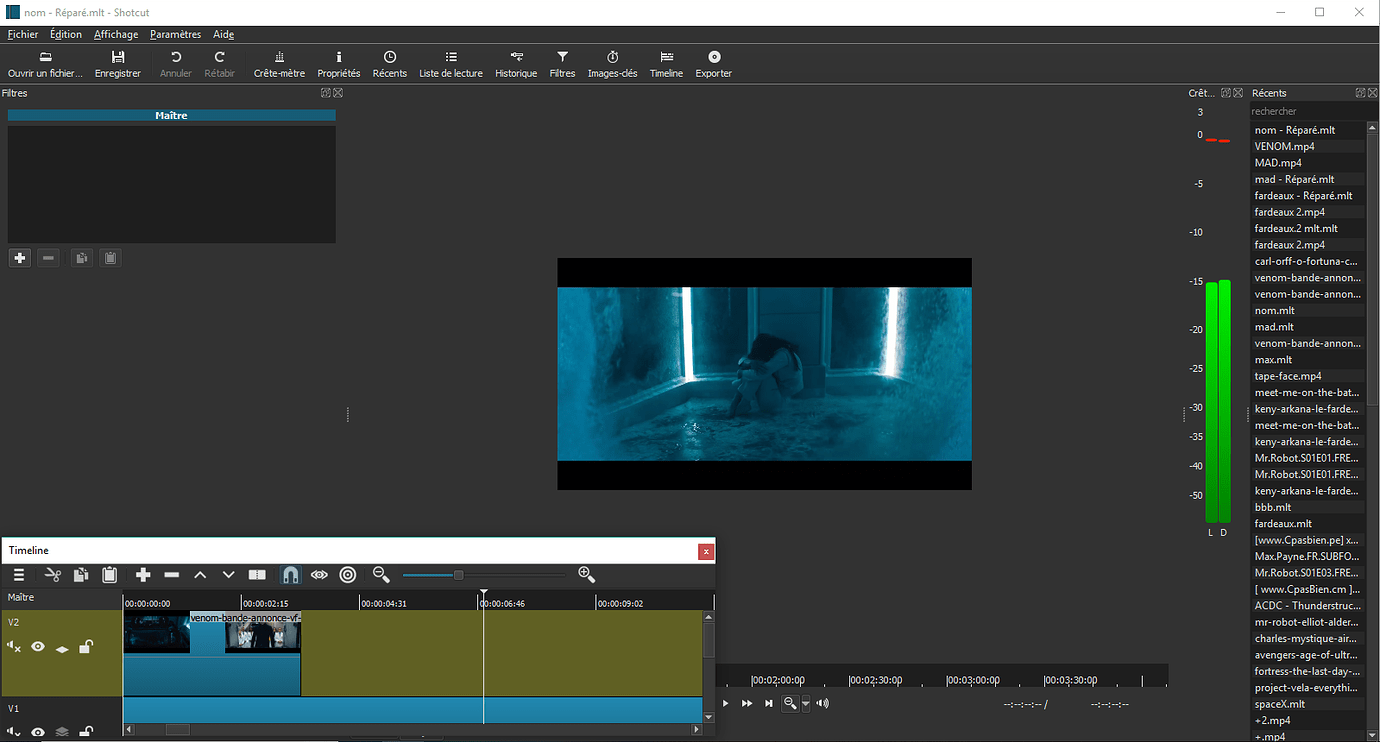Select the venom-bande-annonce clip thumbnail on V2

(263, 633)
